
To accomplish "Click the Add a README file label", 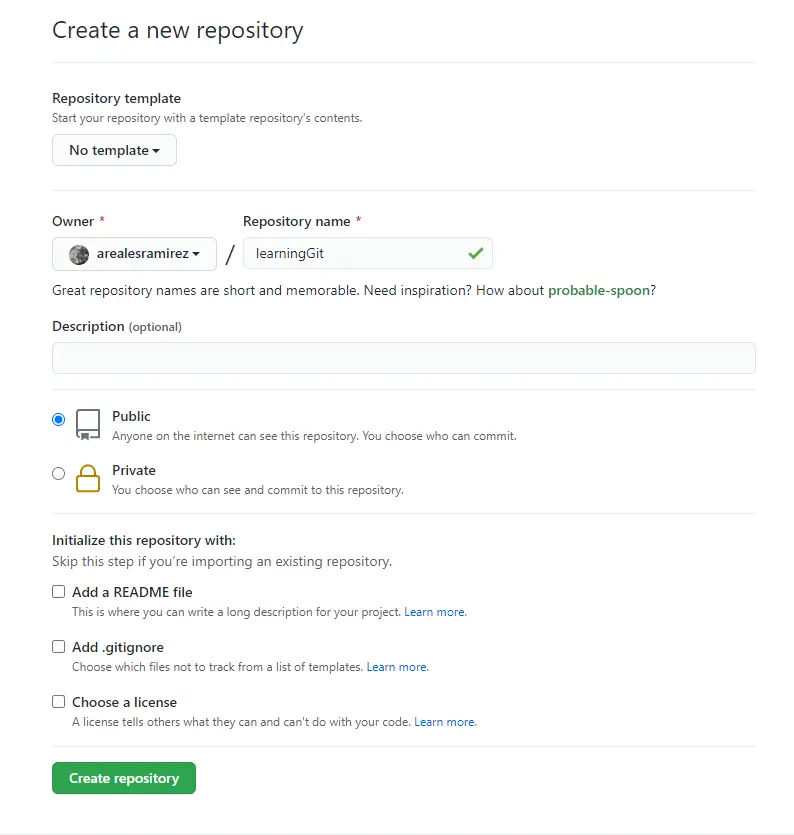I will (132, 592).
